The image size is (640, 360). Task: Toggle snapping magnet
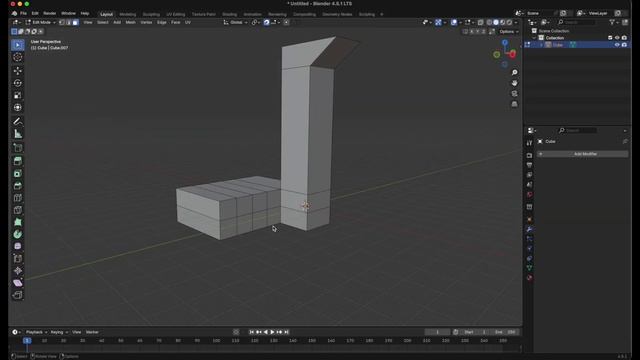pos(266,22)
